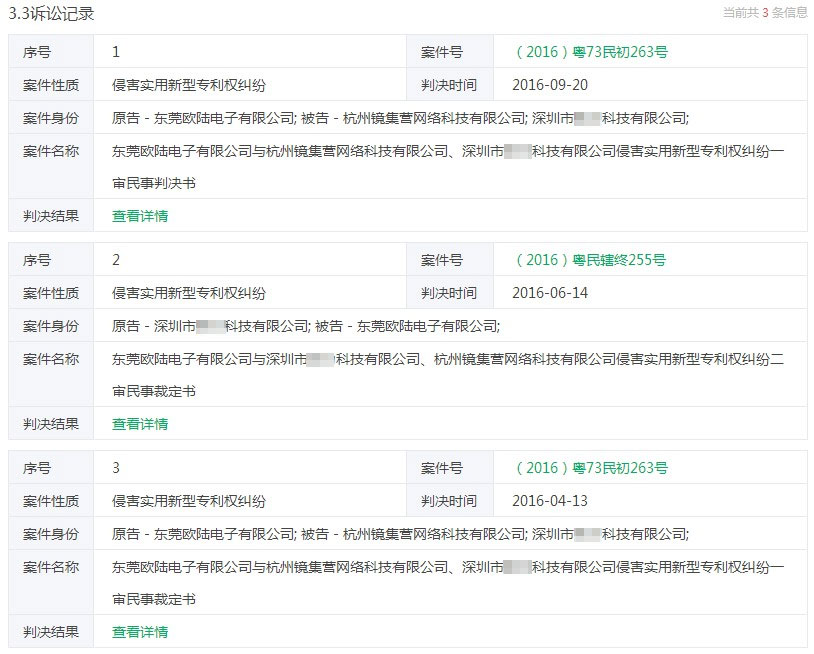Click 案件名称 label in record 3
Image resolution: width=814 pixels, height=654 pixels.
click(x=51, y=567)
